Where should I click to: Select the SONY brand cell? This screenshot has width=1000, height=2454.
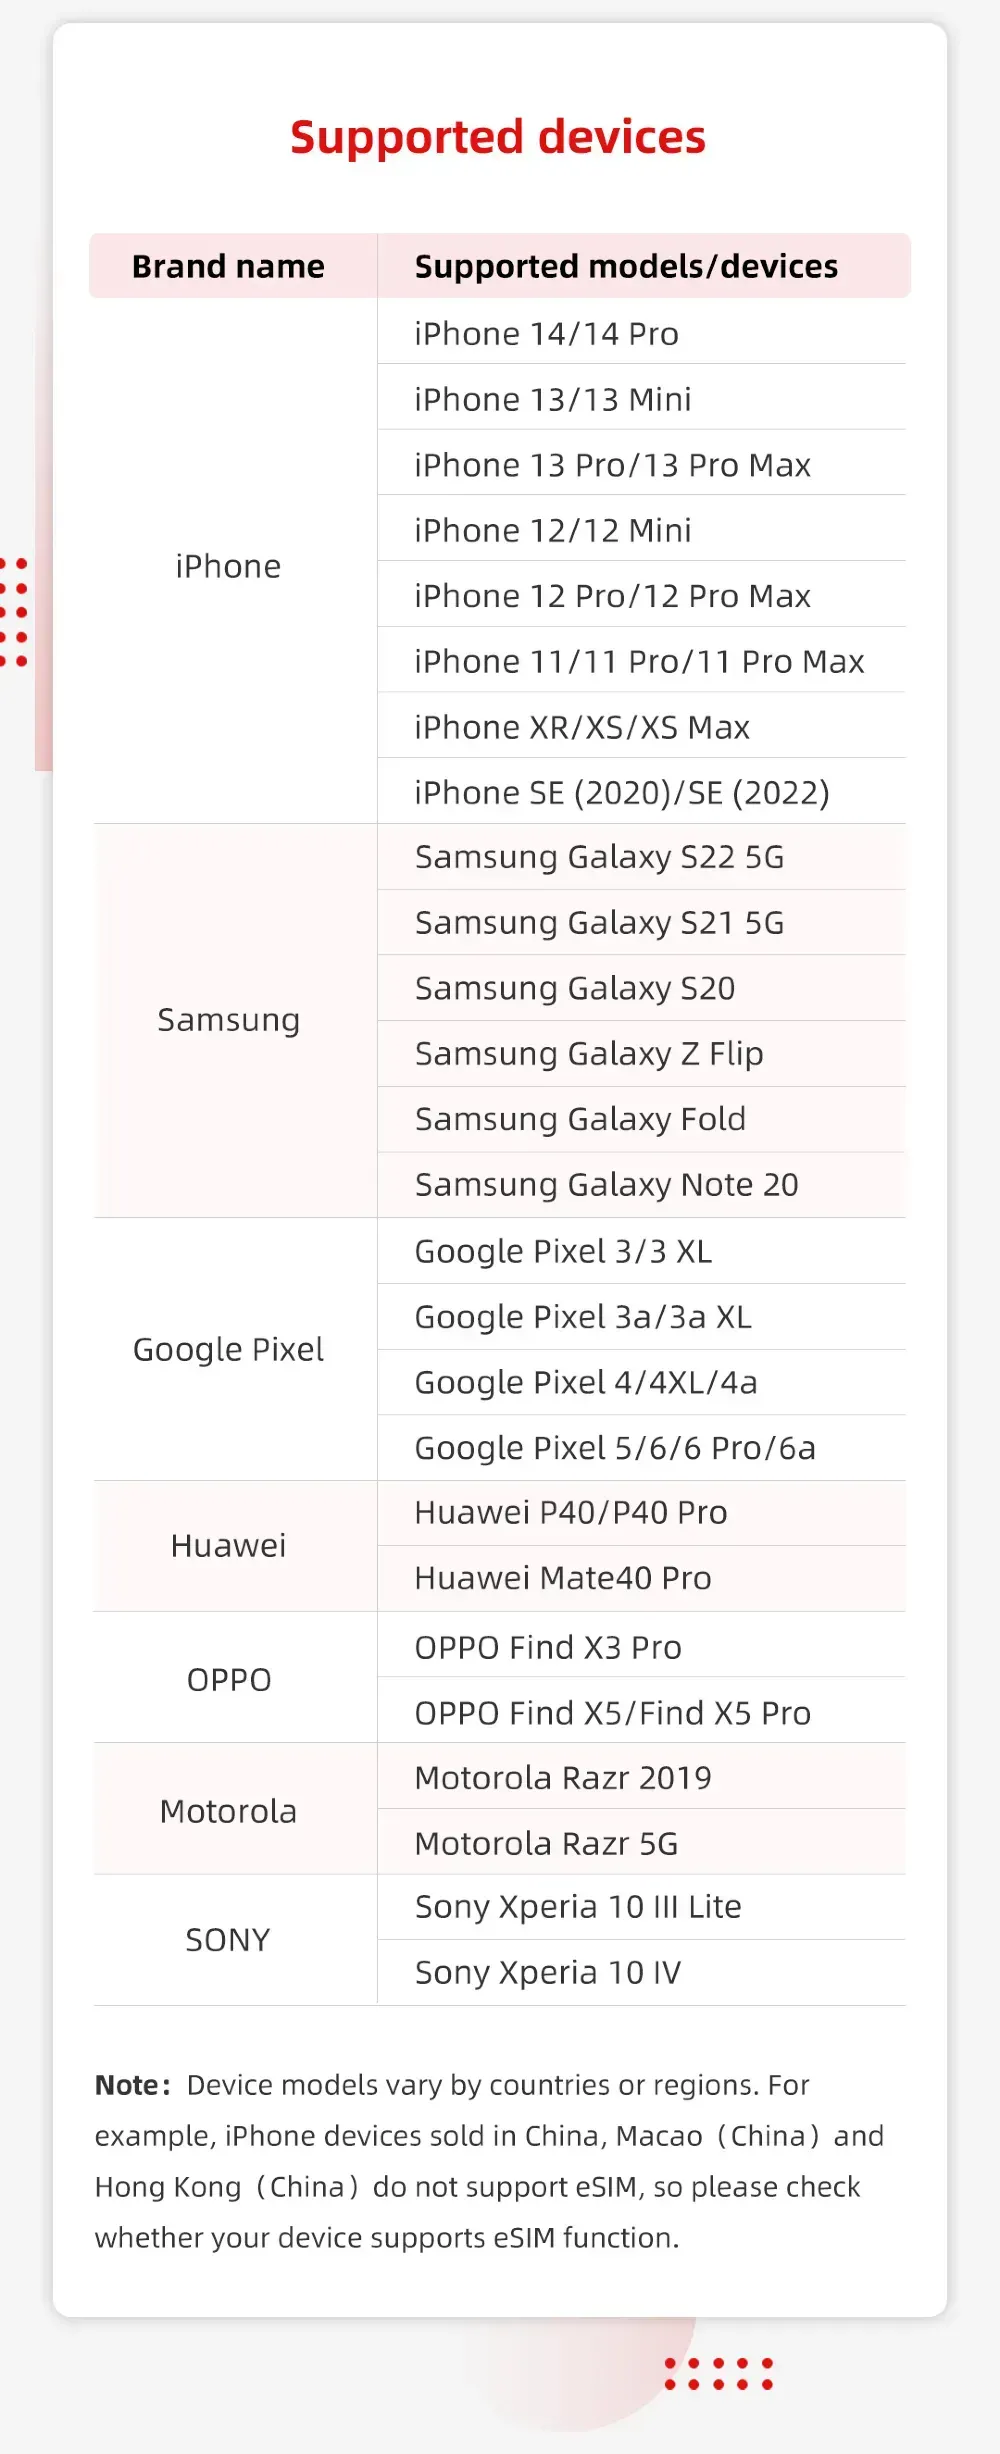(x=228, y=1940)
